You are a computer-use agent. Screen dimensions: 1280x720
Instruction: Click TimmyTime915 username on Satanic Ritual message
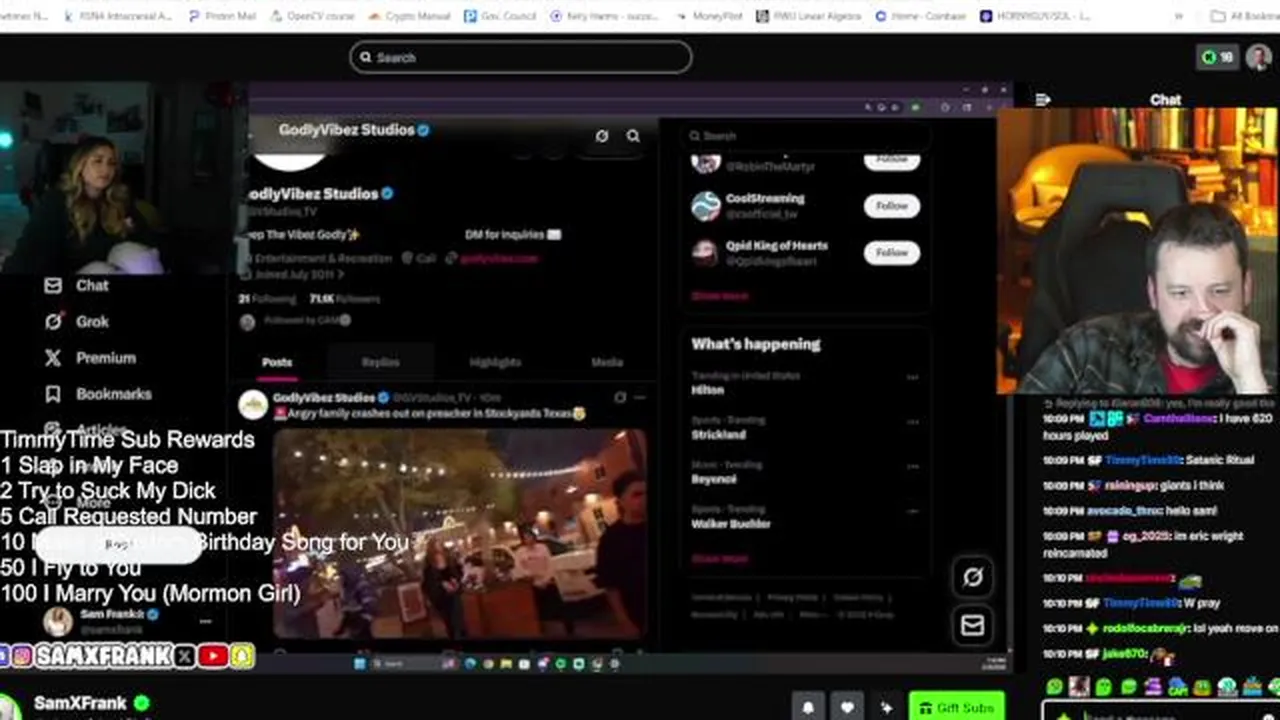(x=1143, y=460)
